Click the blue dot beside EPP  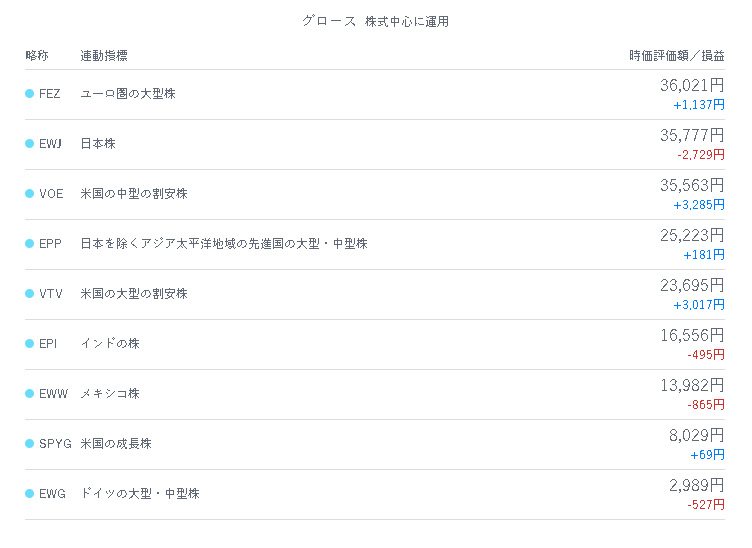tap(29, 244)
